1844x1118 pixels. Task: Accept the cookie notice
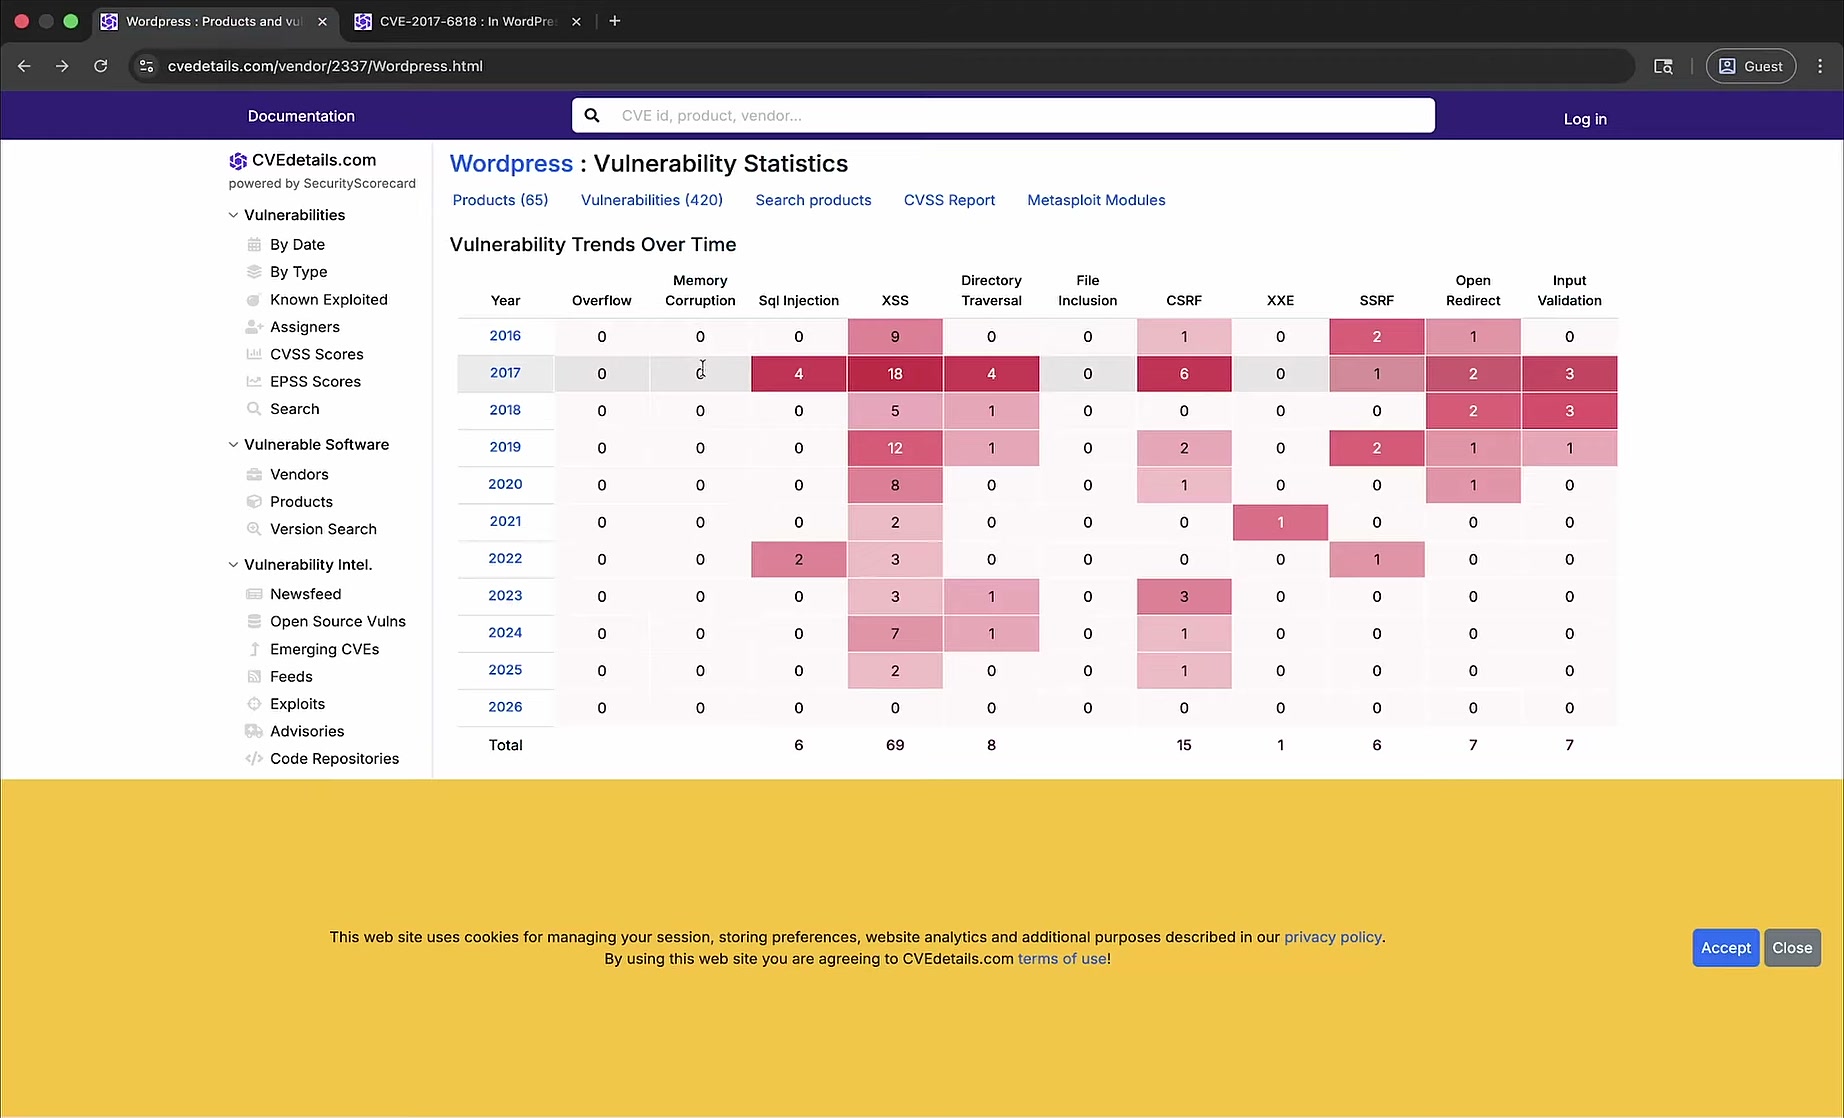pos(1726,948)
